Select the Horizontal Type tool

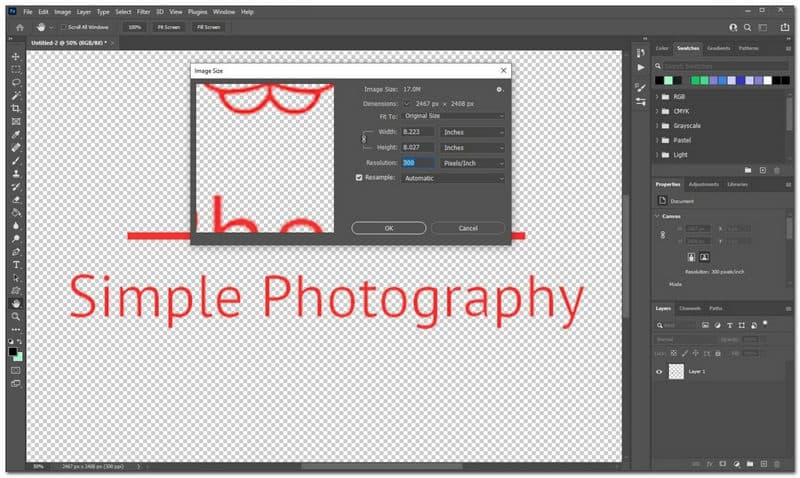tap(16, 265)
